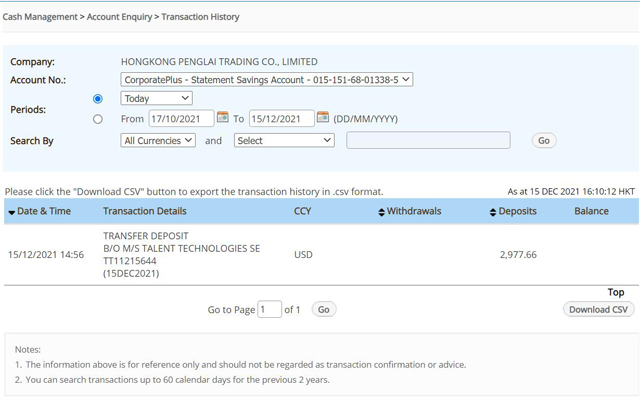Sort the Deposits column
640x401 pixels.
tap(493, 212)
